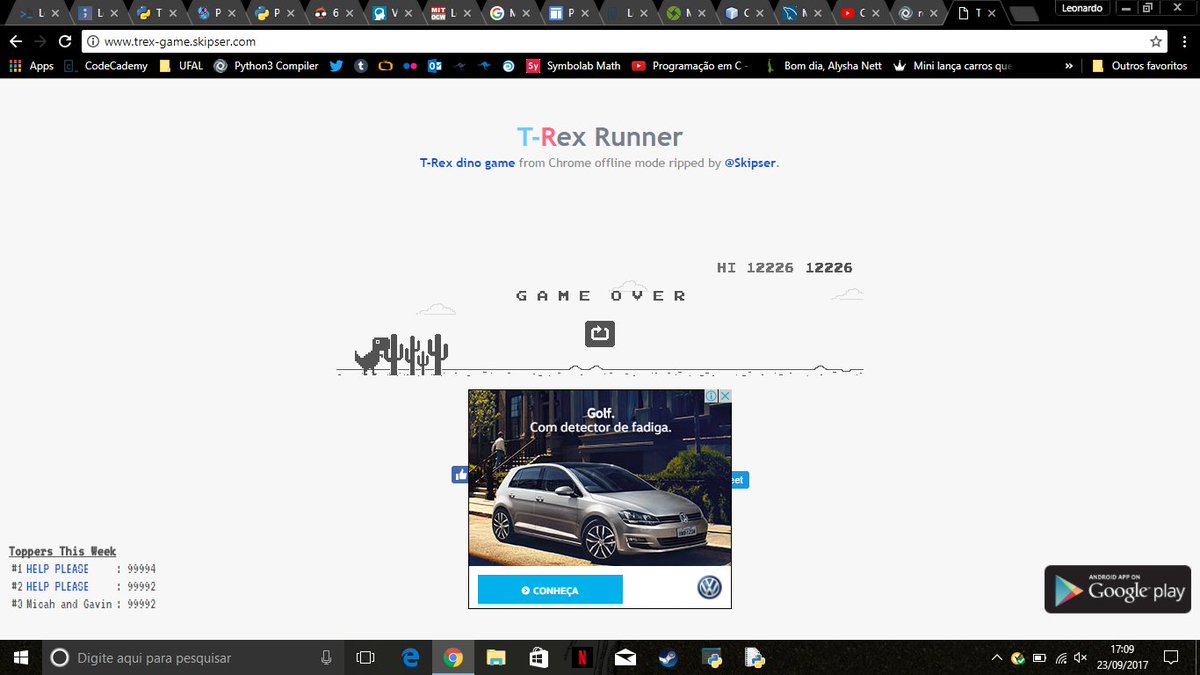Open Windows Start menu
Viewport: 1200px width, 675px height.
point(22,657)
